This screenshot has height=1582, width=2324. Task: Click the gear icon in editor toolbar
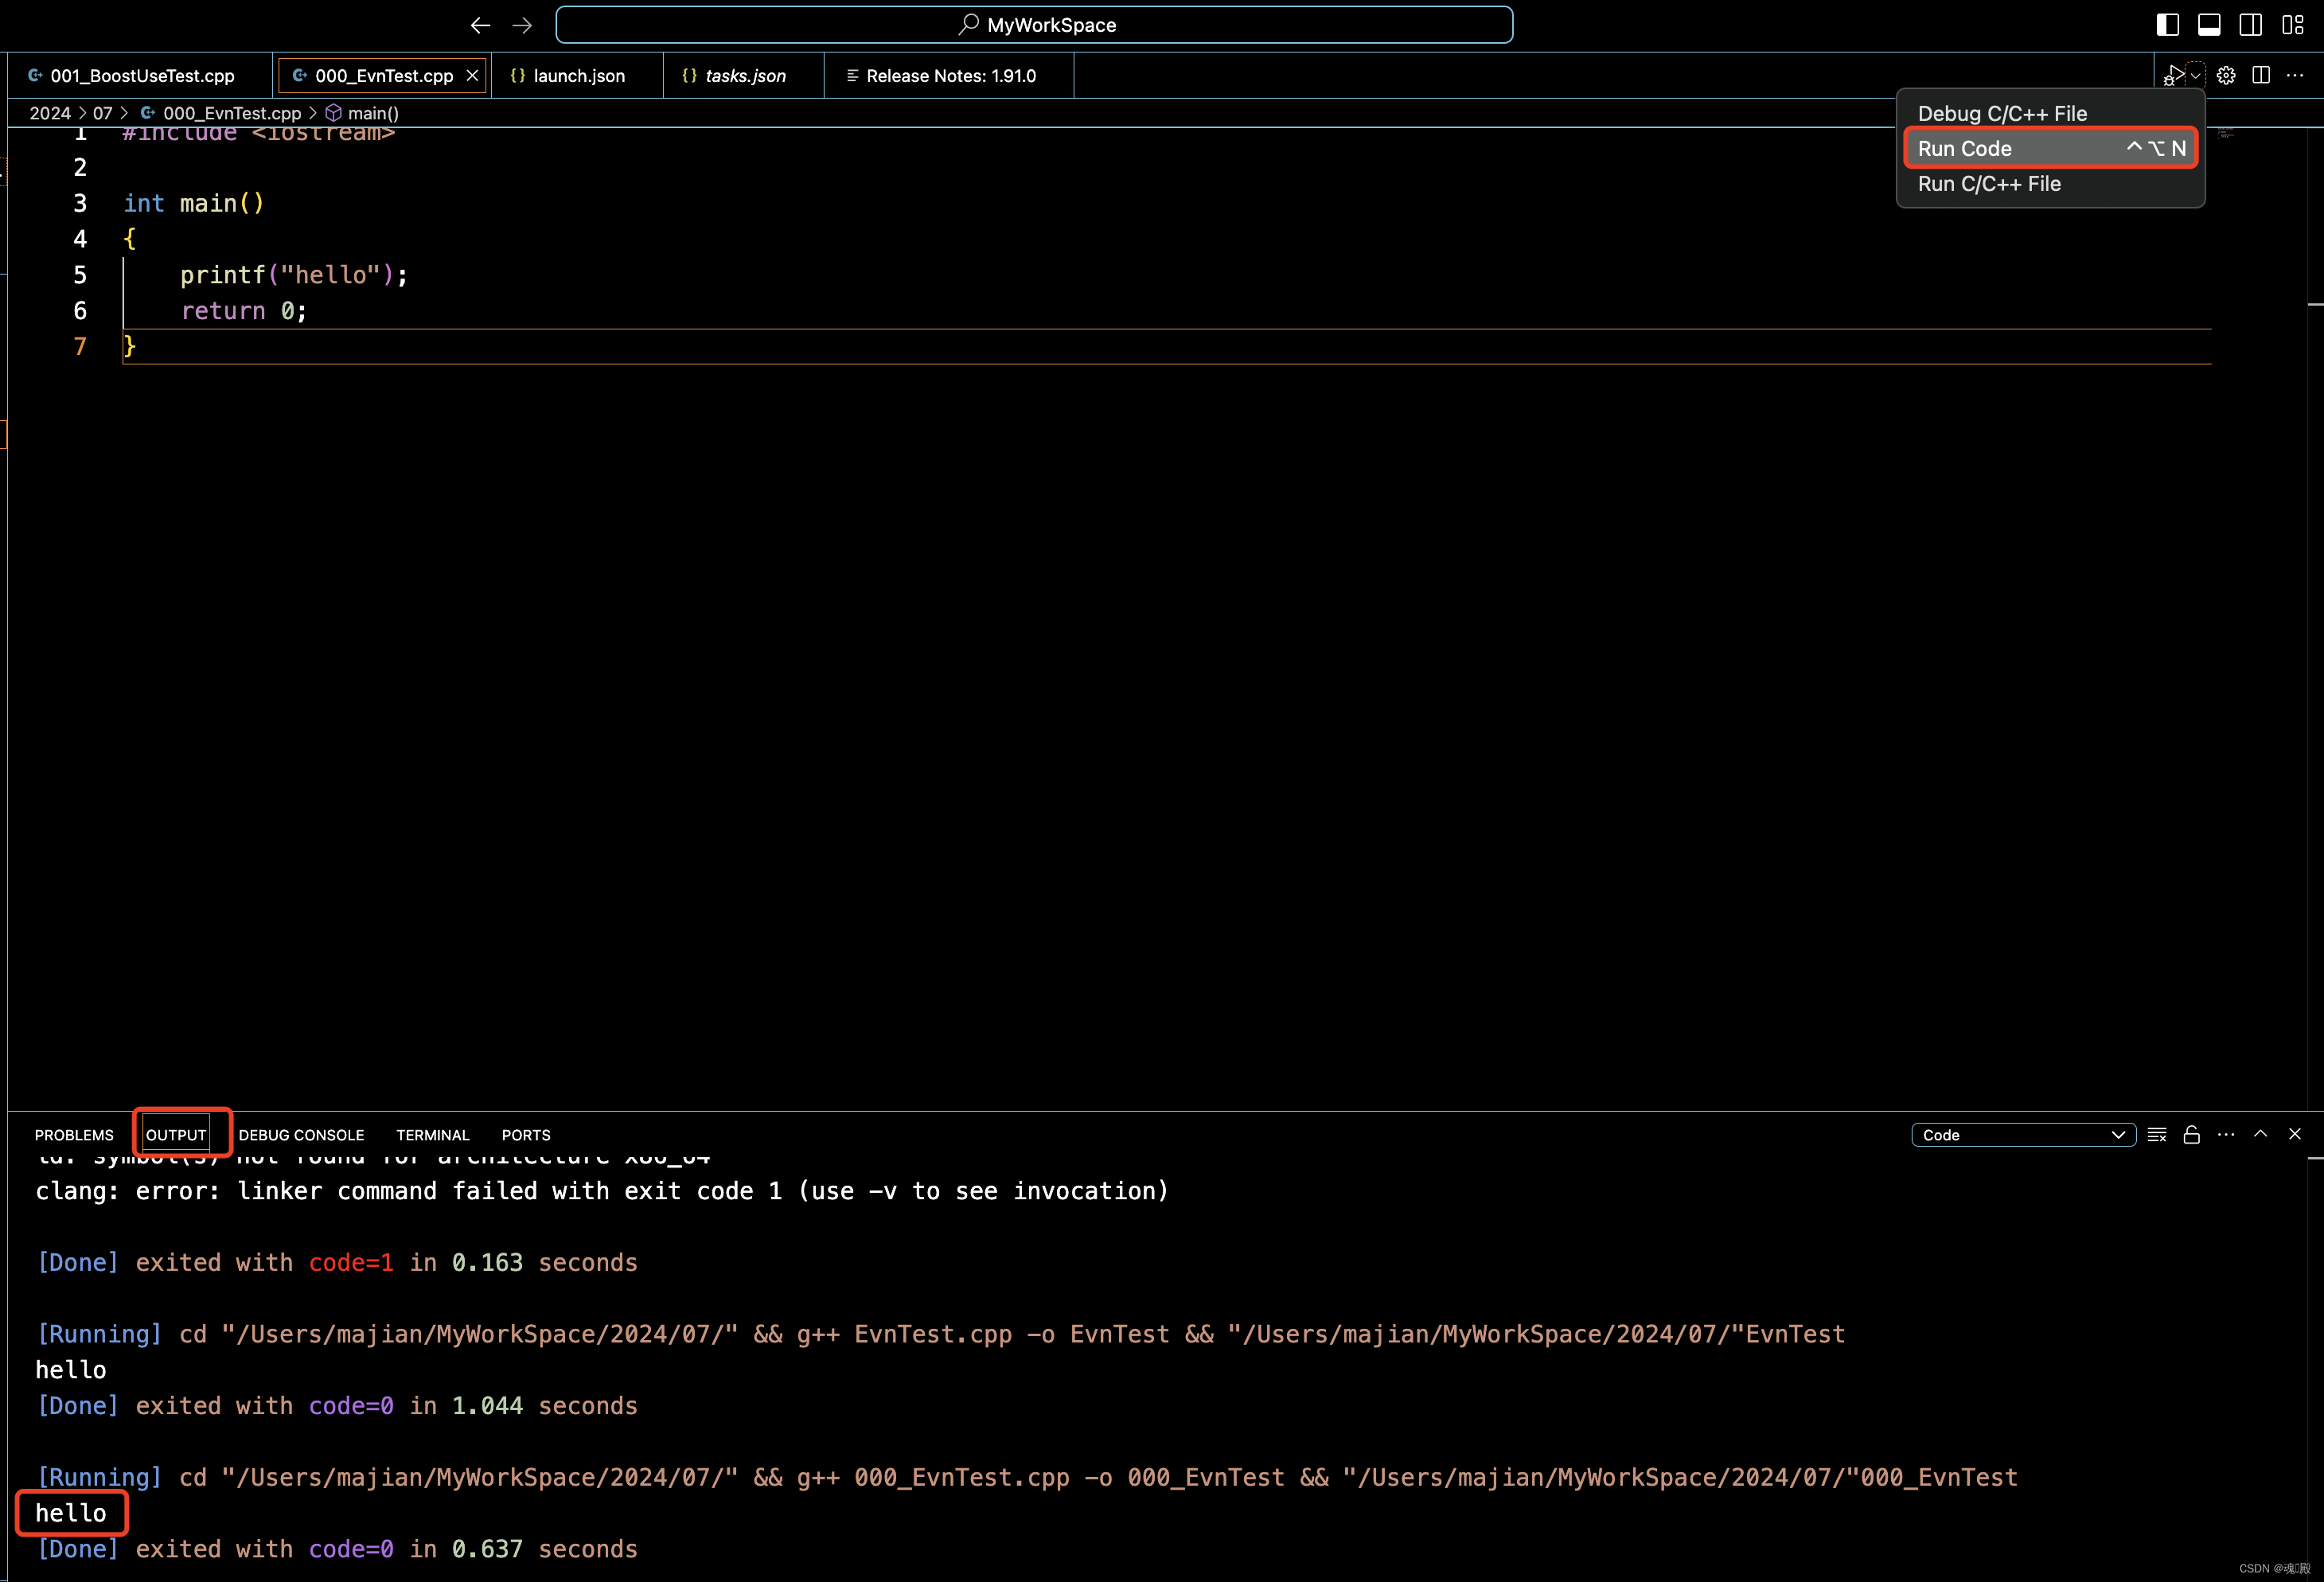(2226, 76)
